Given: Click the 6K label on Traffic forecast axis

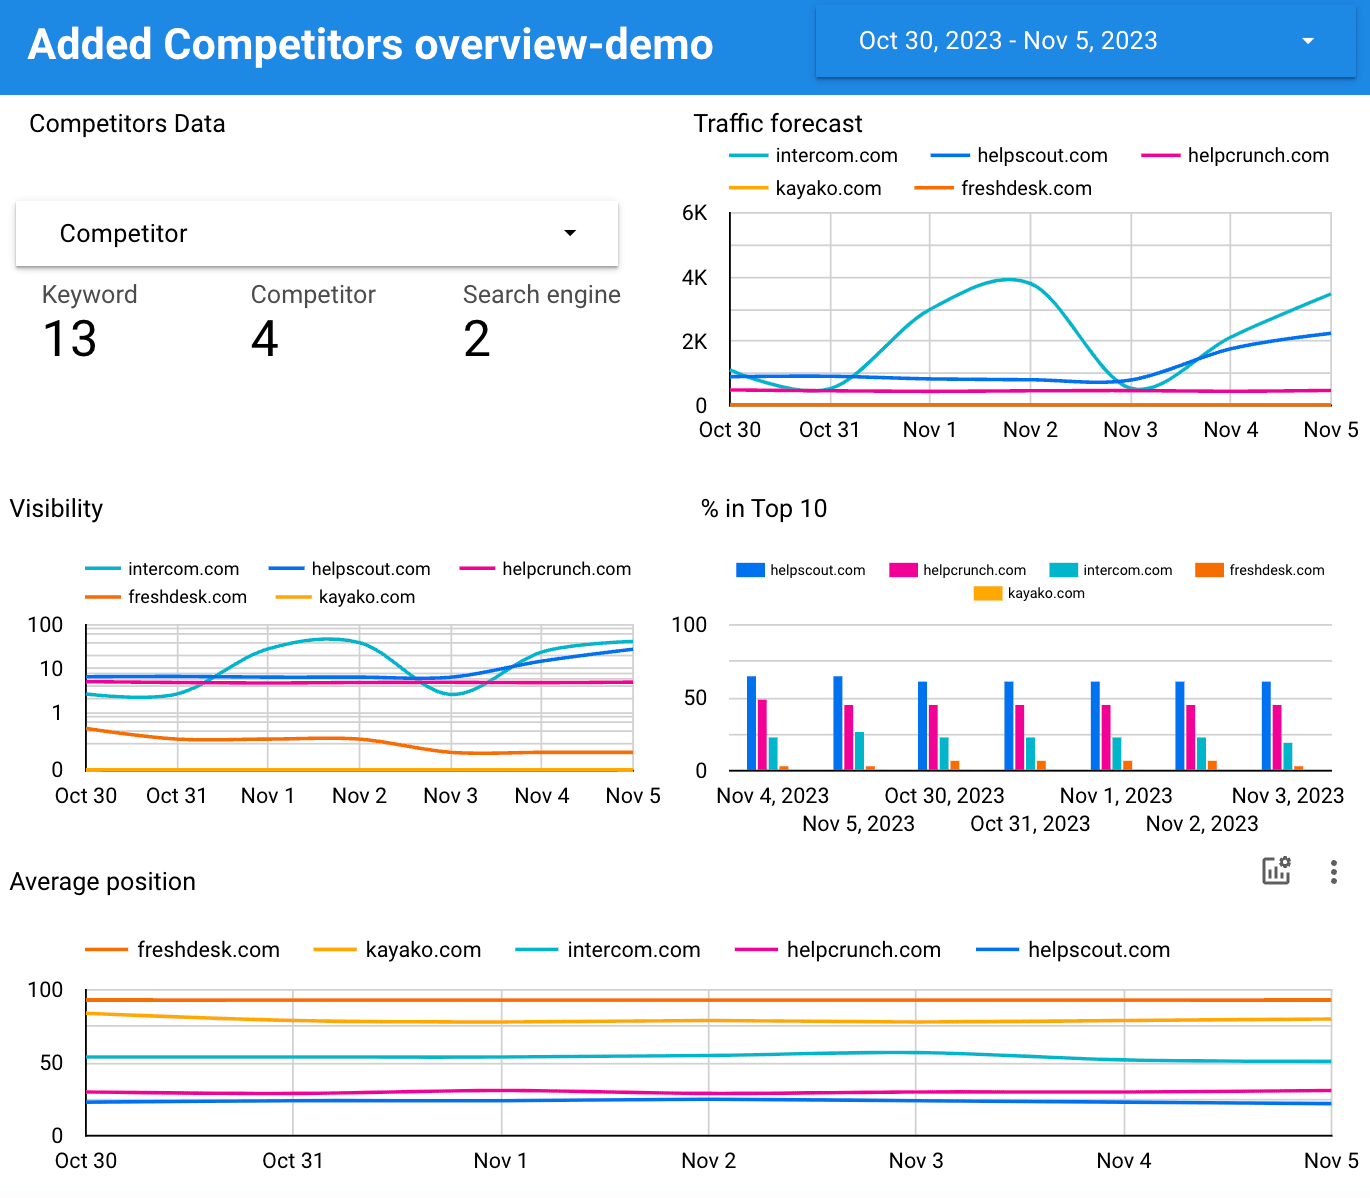Looking at the screenshot, I should (695, 213).
